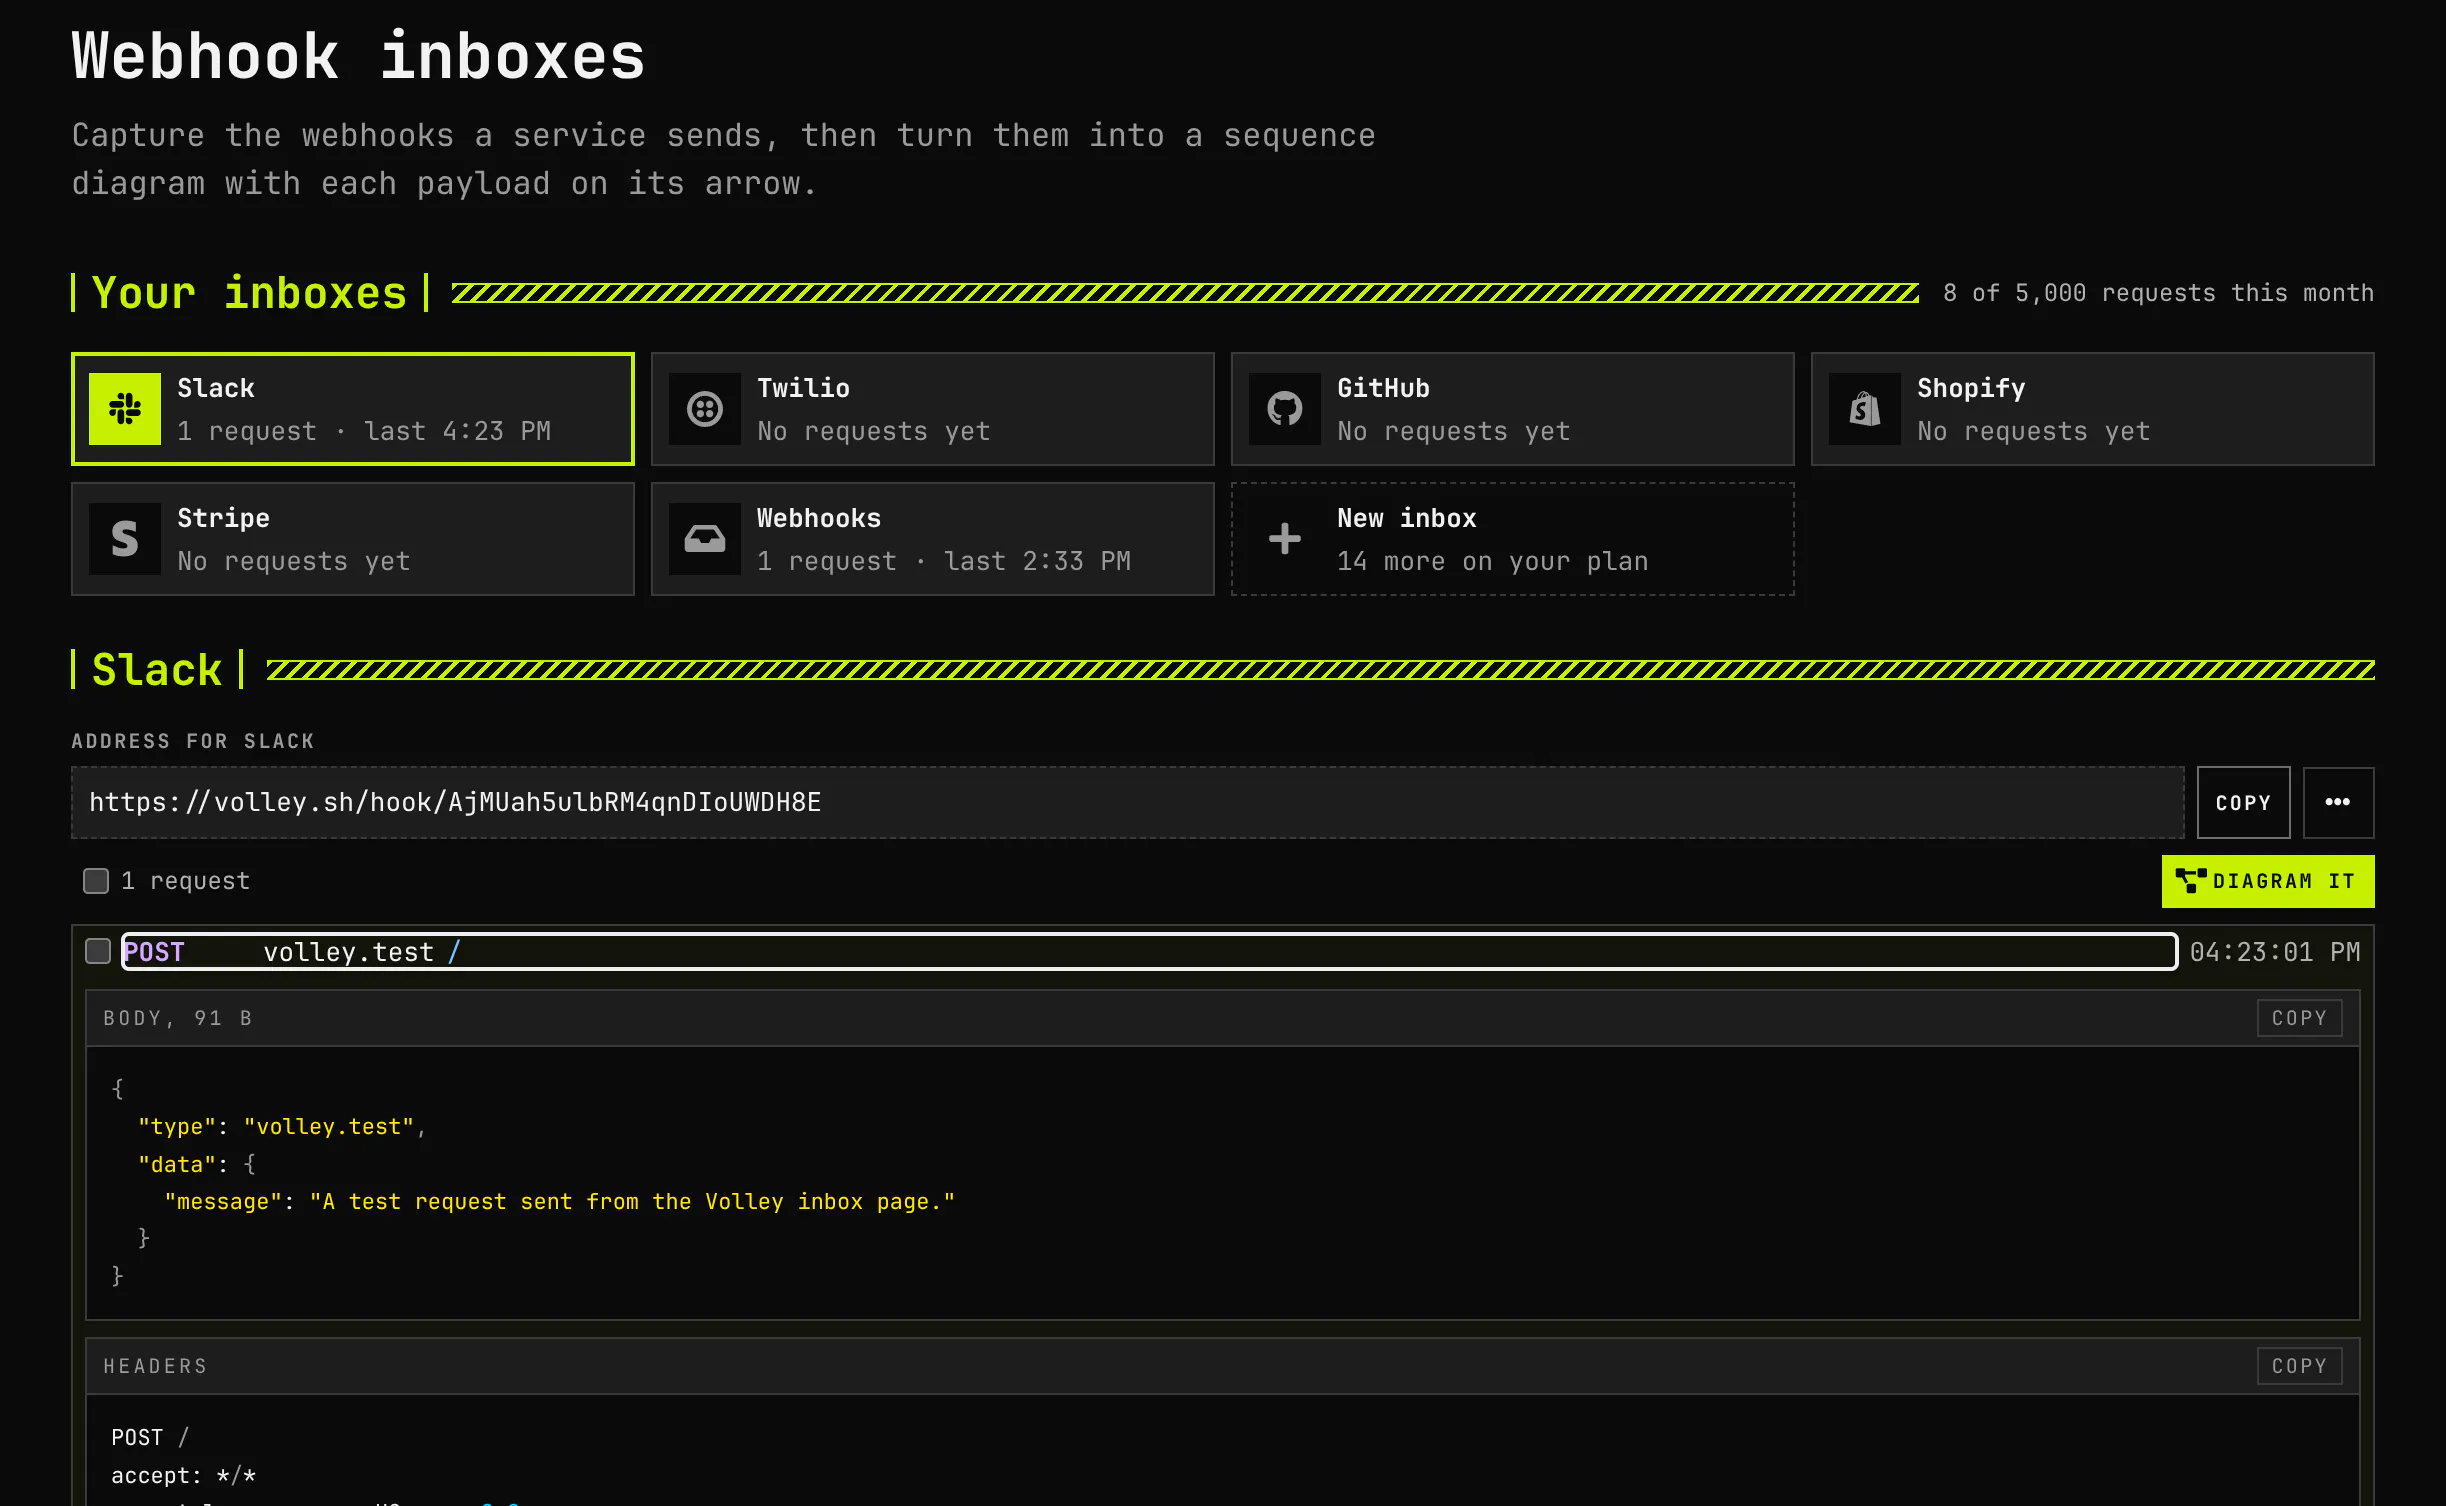
Task: Click the GitHub octocat icon
Action: pyautogui.click(x=1285, y=409)
